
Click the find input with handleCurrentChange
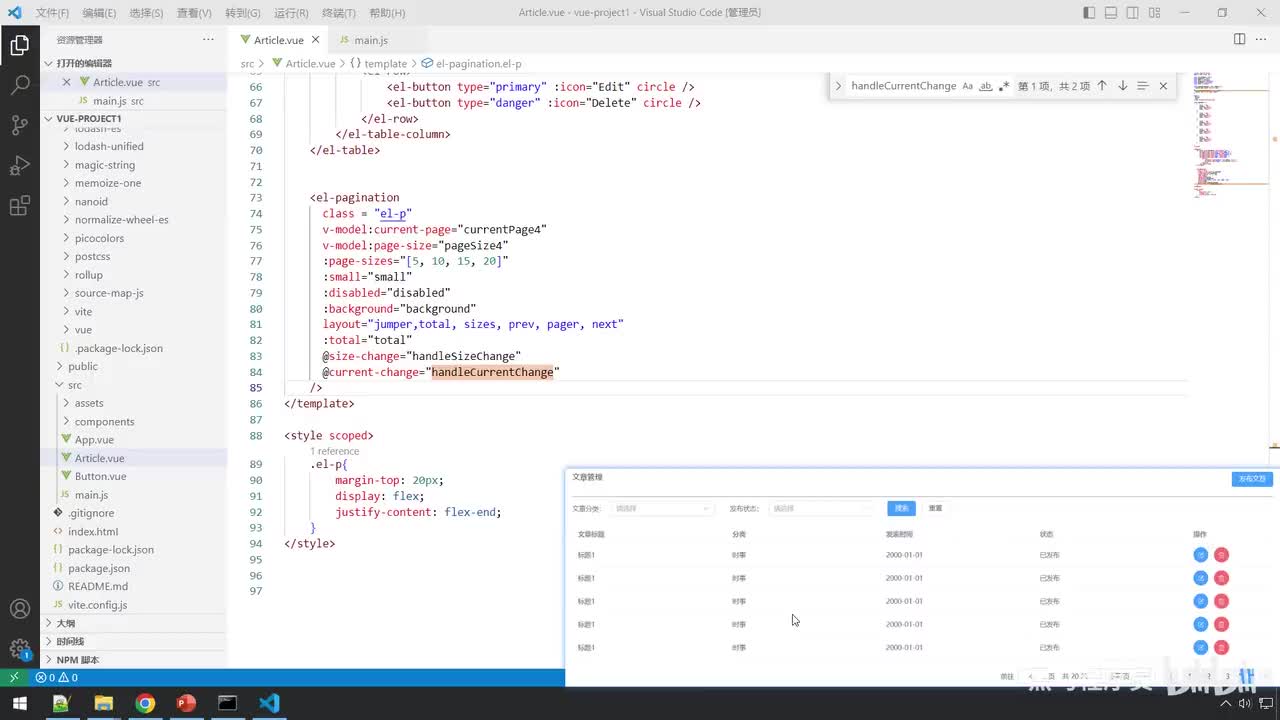[903, 86]
